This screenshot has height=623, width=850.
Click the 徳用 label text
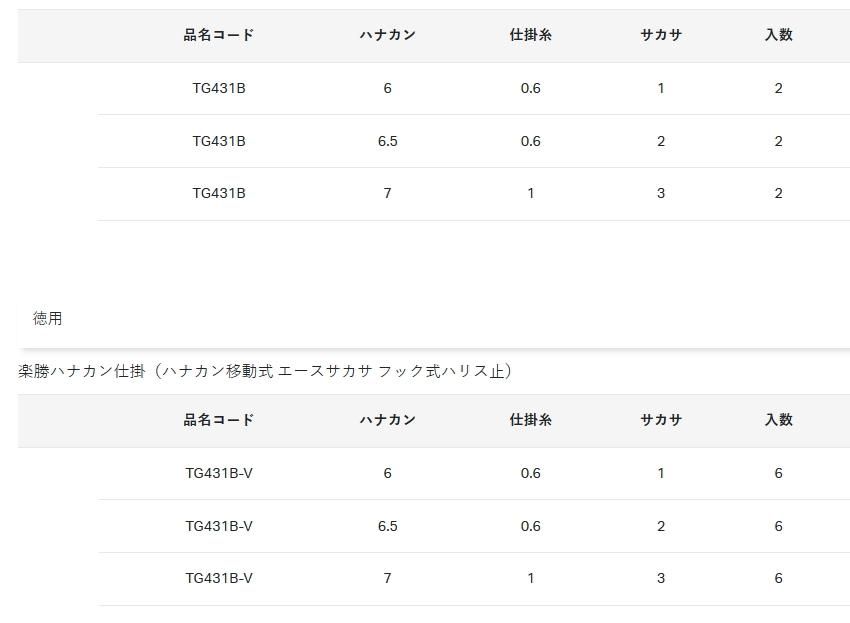coord(47,318)
